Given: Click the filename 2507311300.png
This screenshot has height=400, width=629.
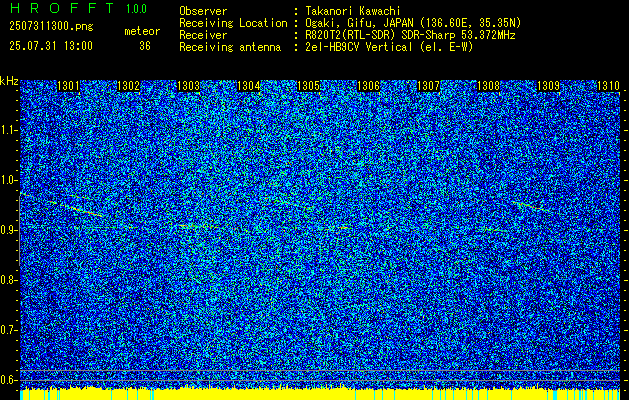Looking at the screenshot, I should coord(51,27).
